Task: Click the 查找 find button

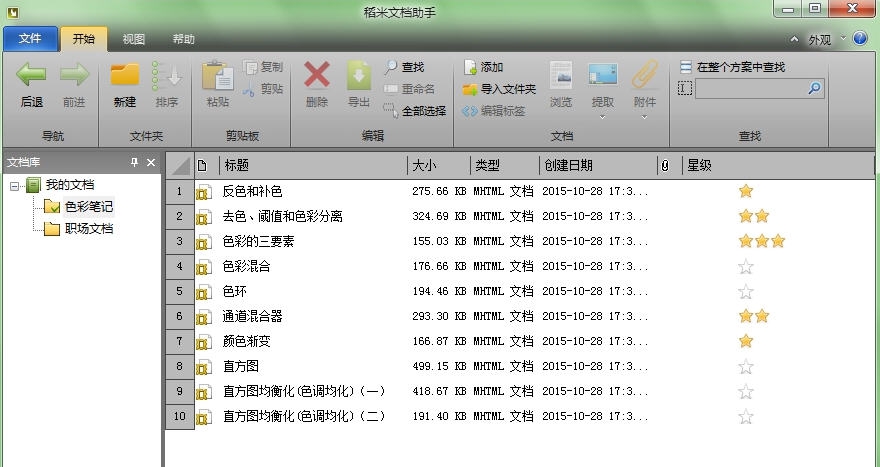Action: coord(404,67)
